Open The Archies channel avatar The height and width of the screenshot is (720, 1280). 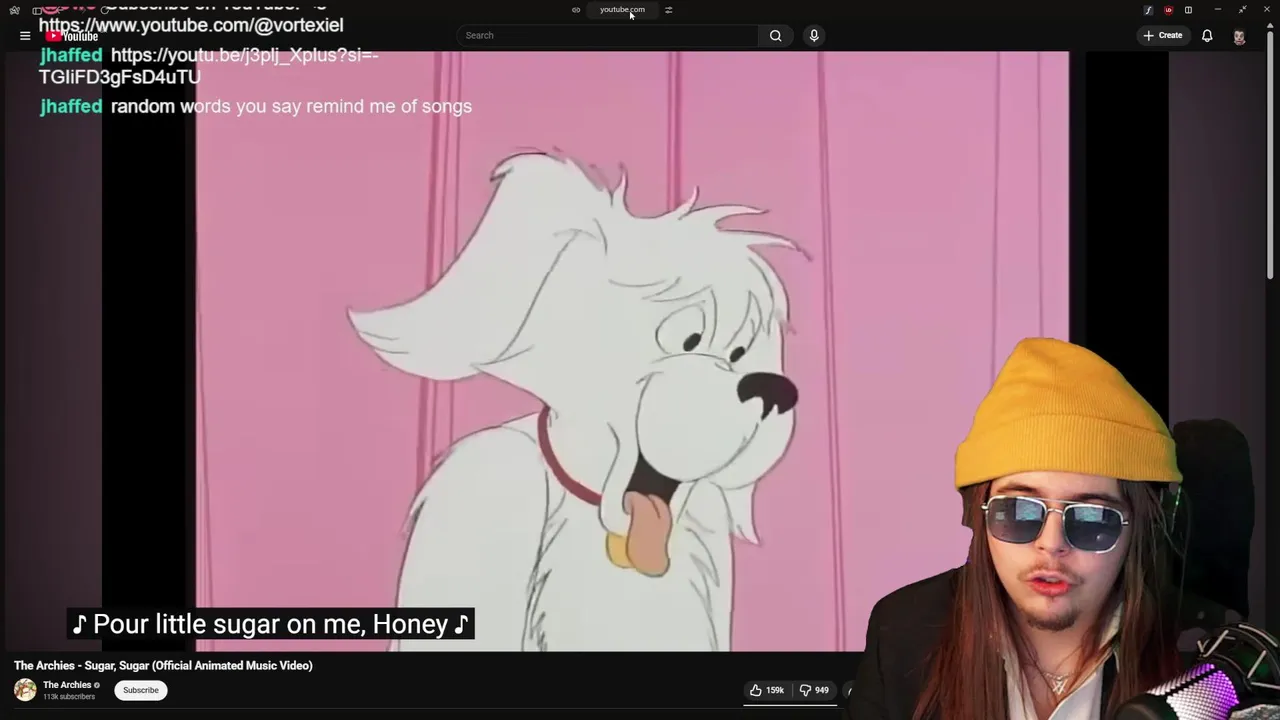pos(25,690)
